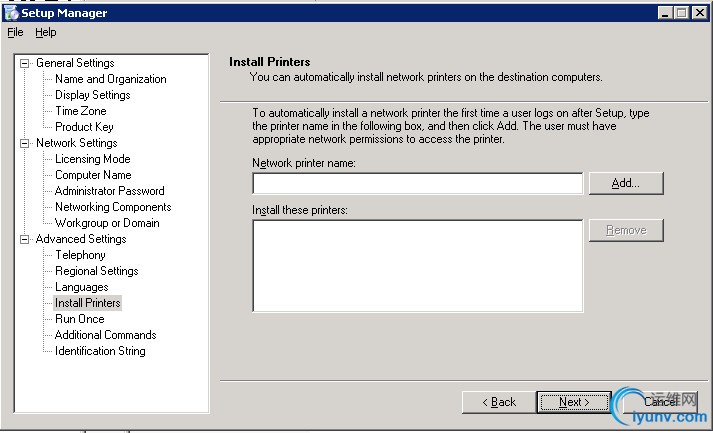Screen dimensions: 713x433
Task: Proceed with the Next button
Action: [x=573, y=402]
